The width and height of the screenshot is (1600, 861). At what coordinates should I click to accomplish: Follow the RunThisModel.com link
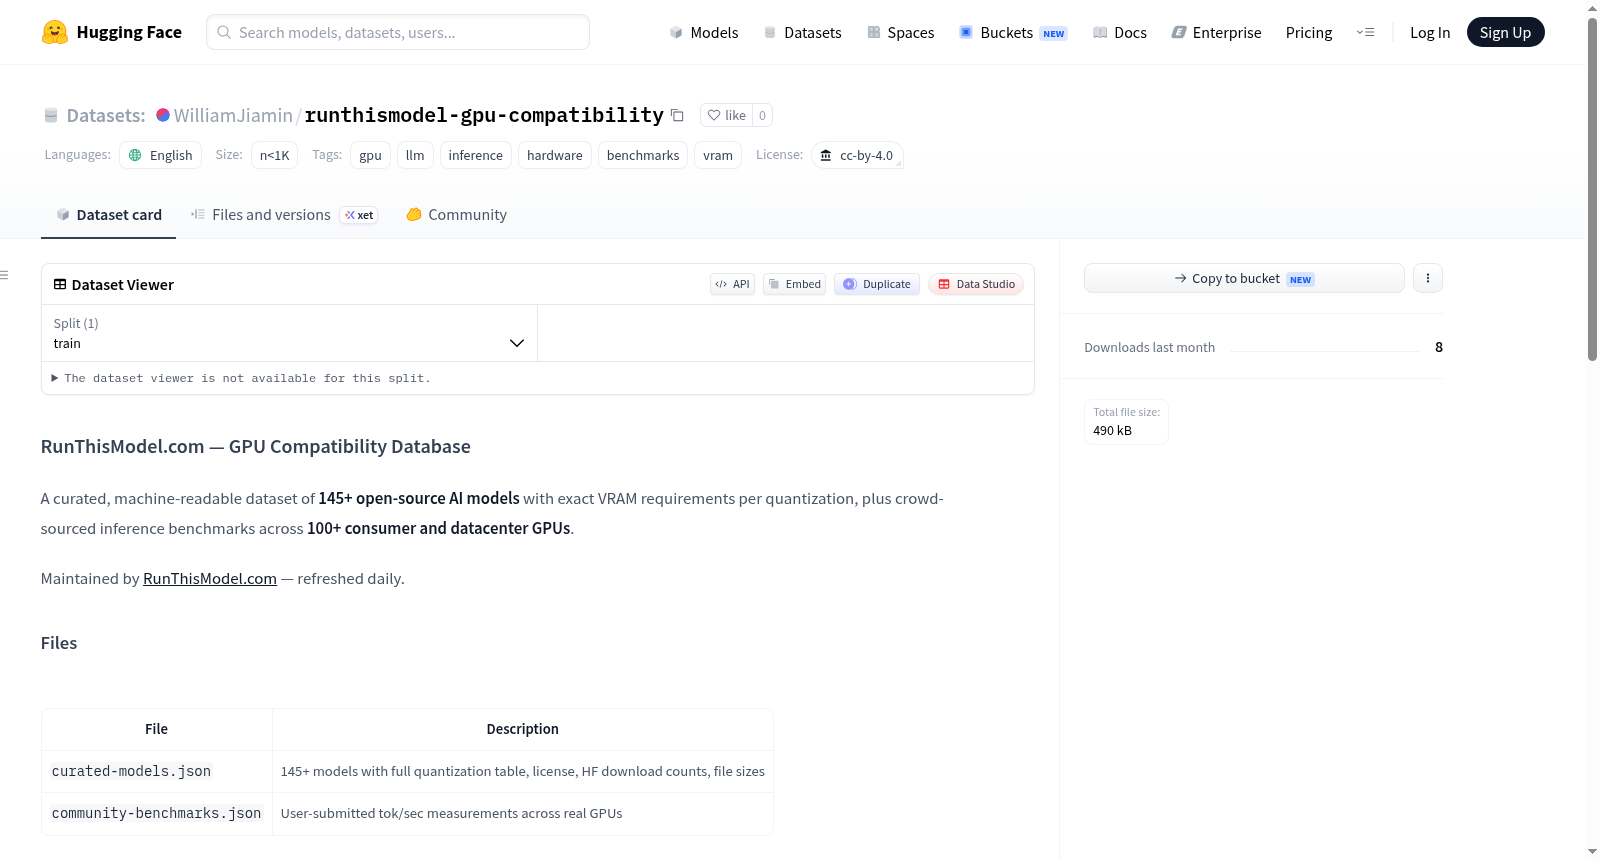click(210, 578)
